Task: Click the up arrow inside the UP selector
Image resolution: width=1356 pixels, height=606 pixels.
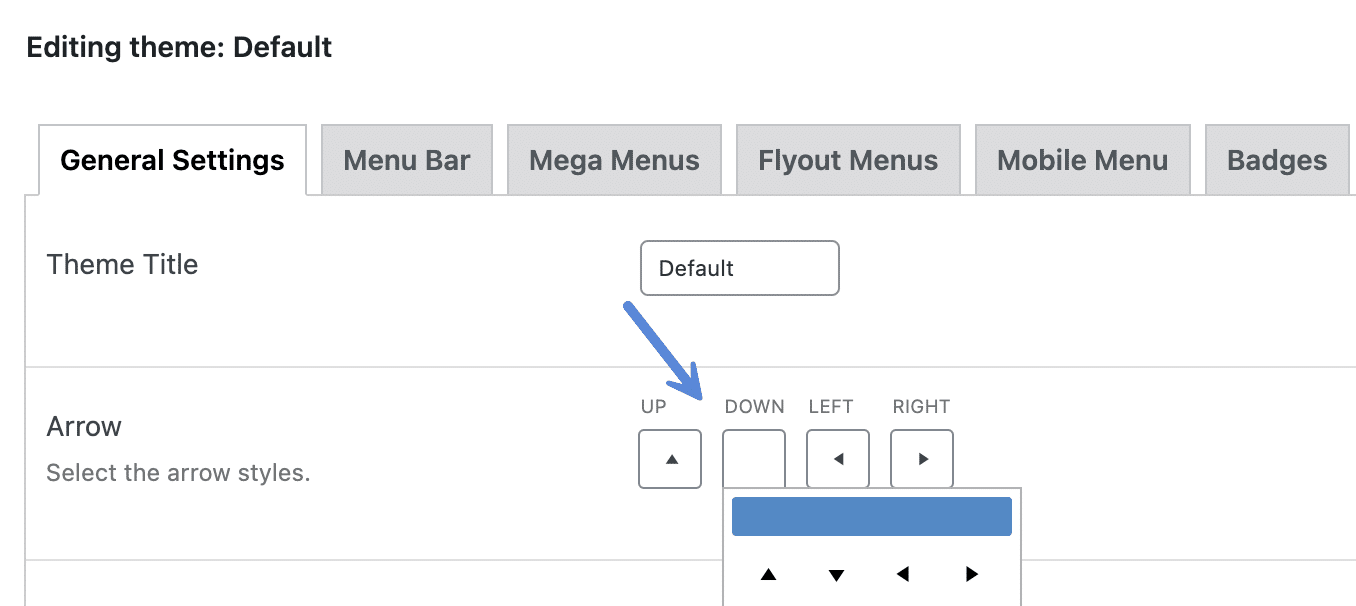Action: (669, 459)
